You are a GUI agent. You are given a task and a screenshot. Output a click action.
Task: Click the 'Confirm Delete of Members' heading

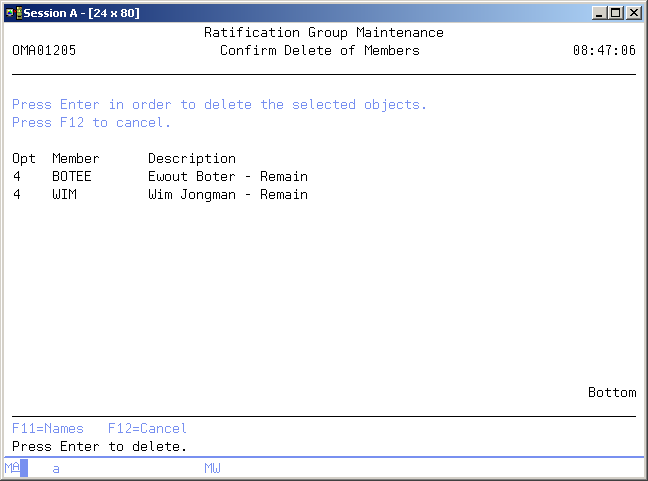320,50
